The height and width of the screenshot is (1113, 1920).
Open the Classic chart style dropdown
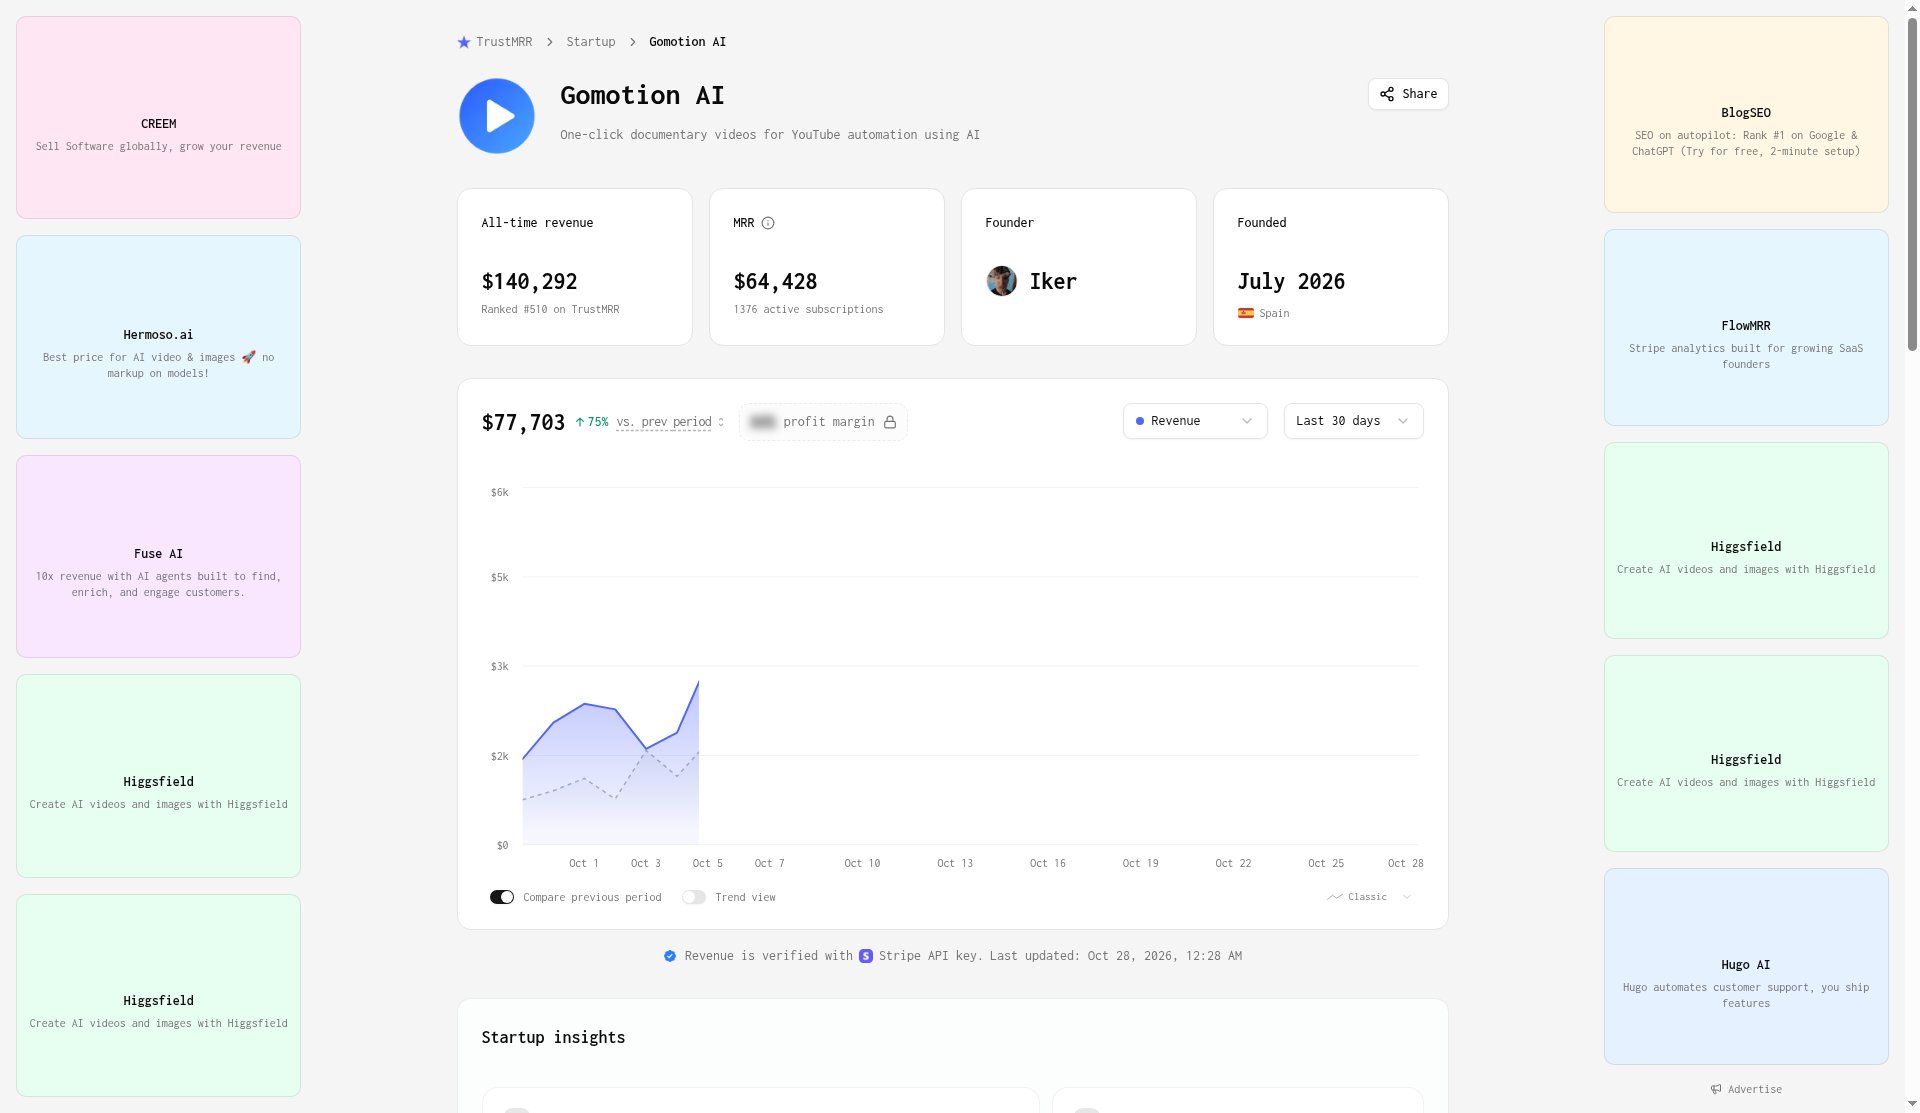coord(1370,897)
